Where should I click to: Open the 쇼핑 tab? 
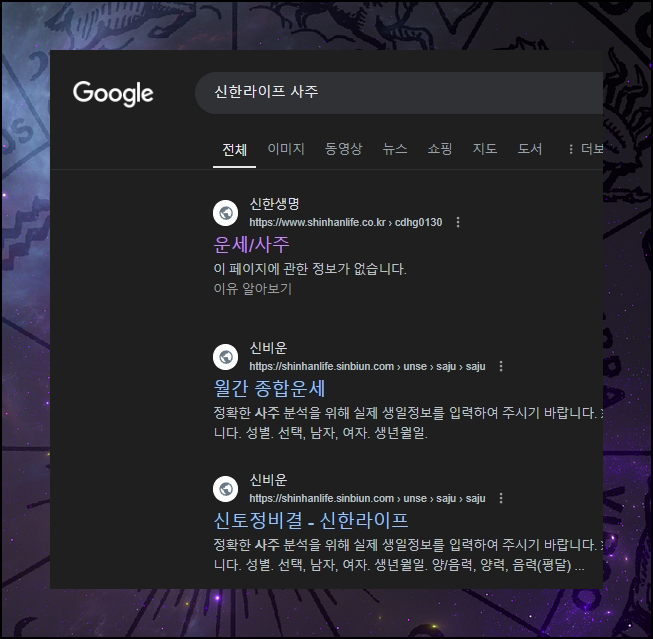pyautogui.click(x=440, y=149)
